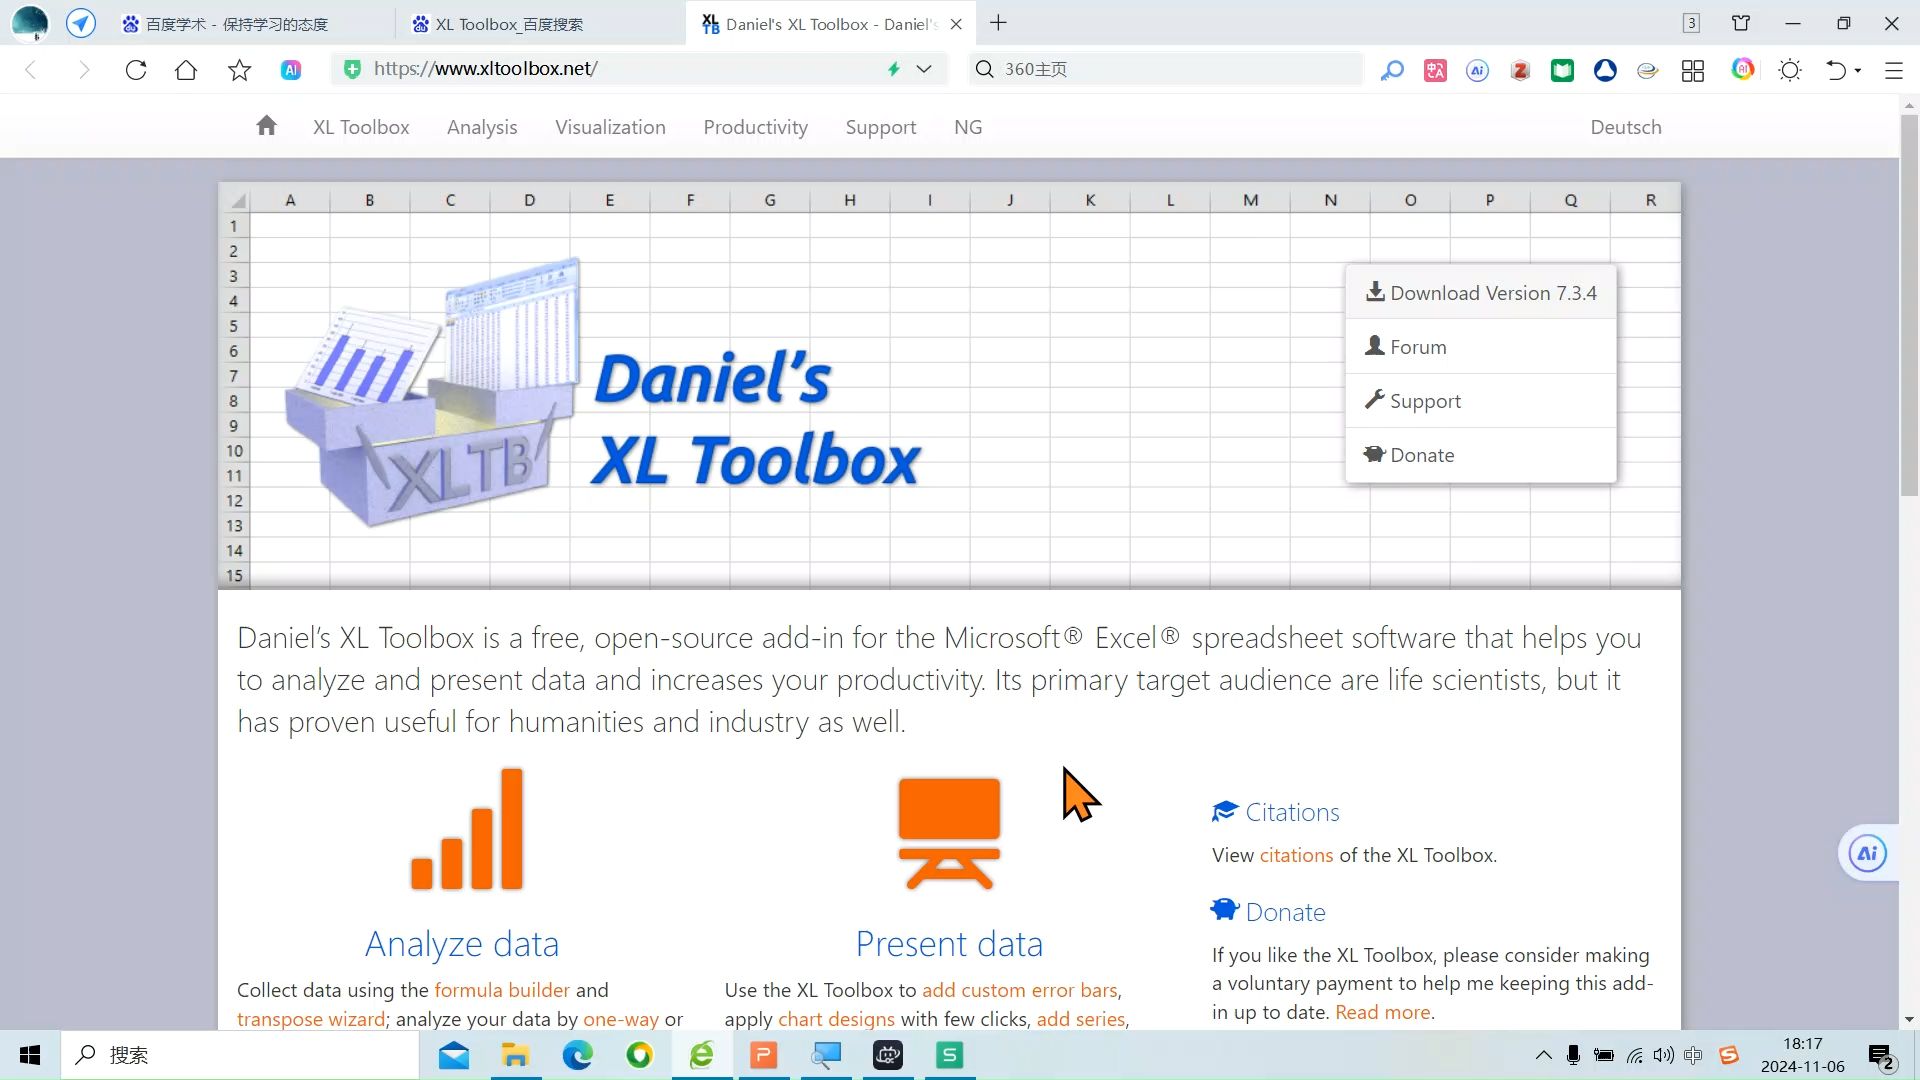
Task: Open the Support menu in navigation bar
Action: [880, 127]
